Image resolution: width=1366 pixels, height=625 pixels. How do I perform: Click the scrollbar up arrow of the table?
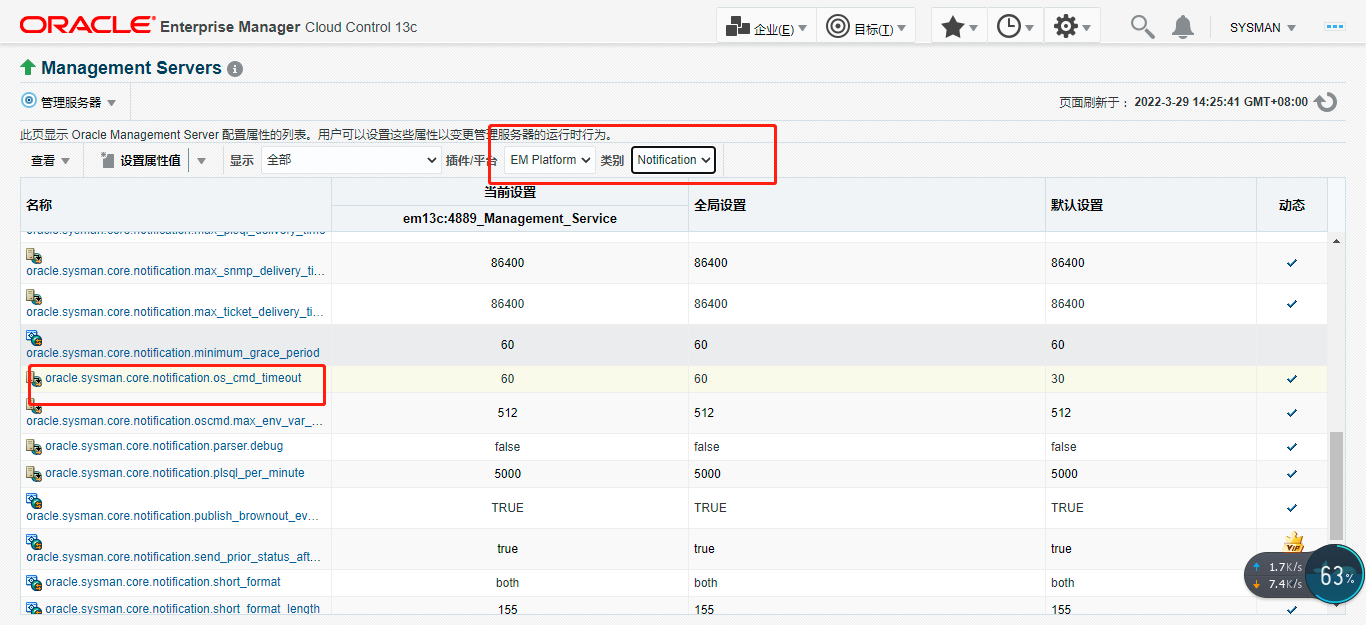point(1336,241)
